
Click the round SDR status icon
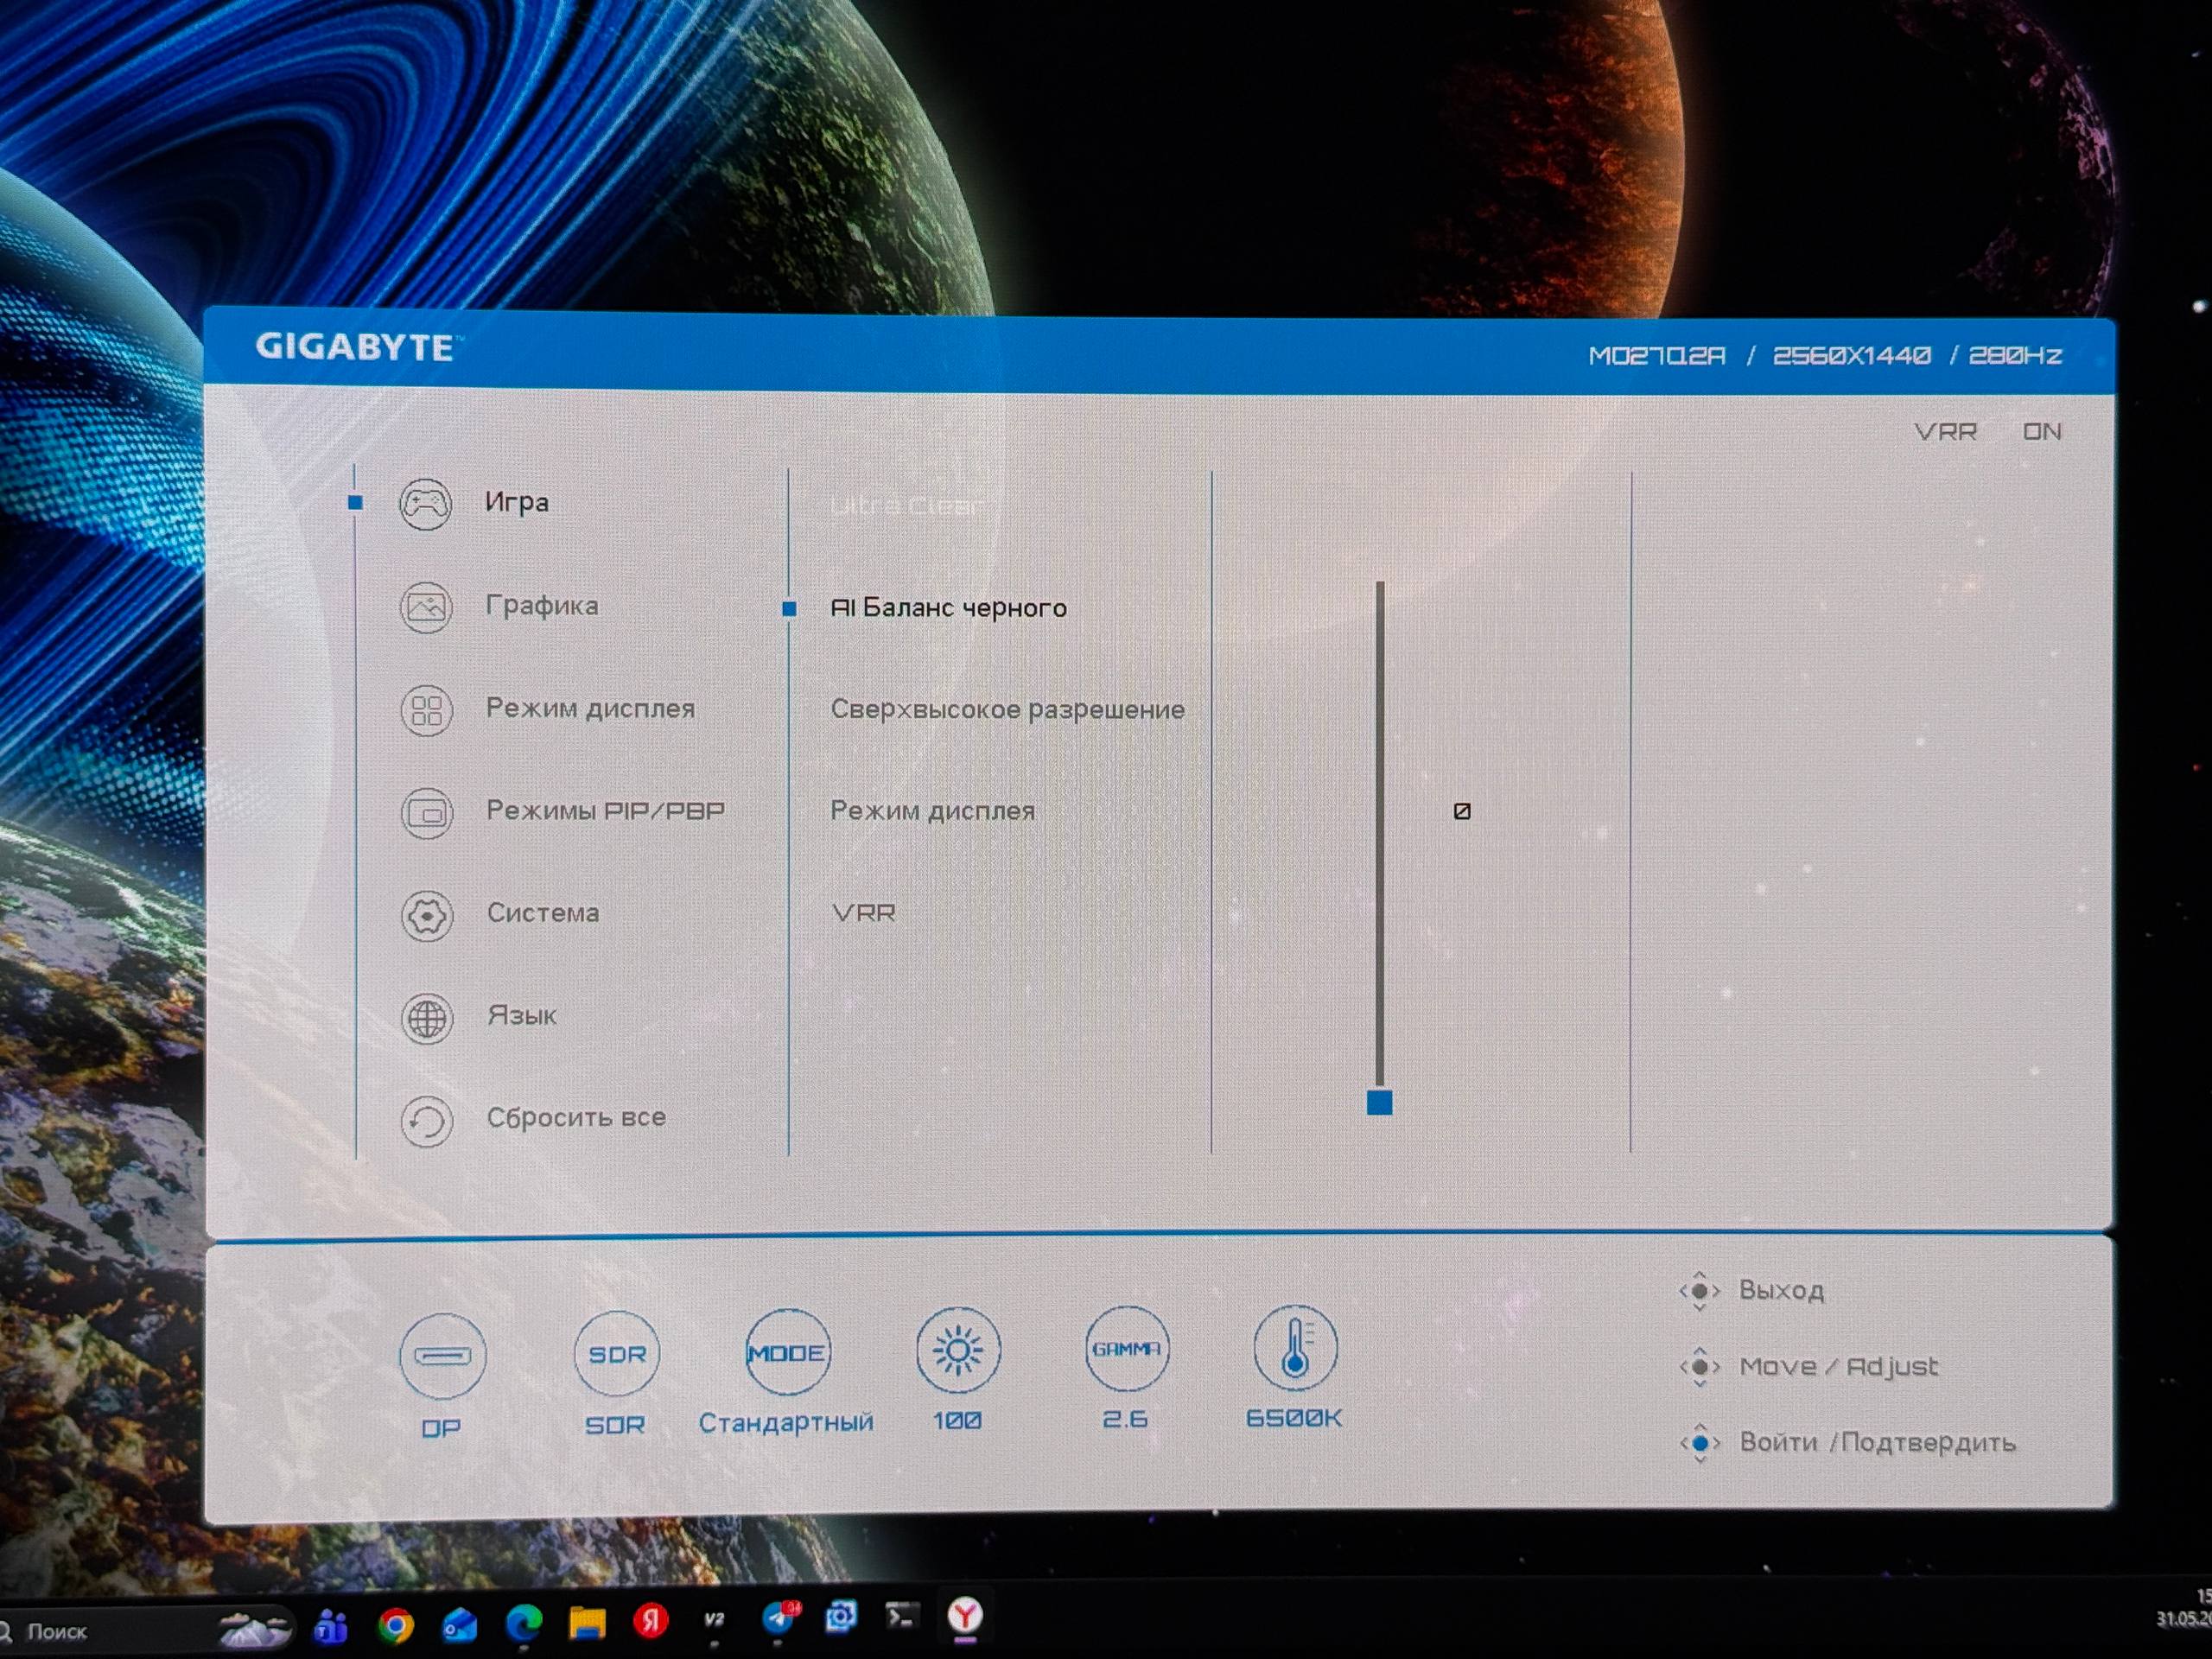point(617,1354)
